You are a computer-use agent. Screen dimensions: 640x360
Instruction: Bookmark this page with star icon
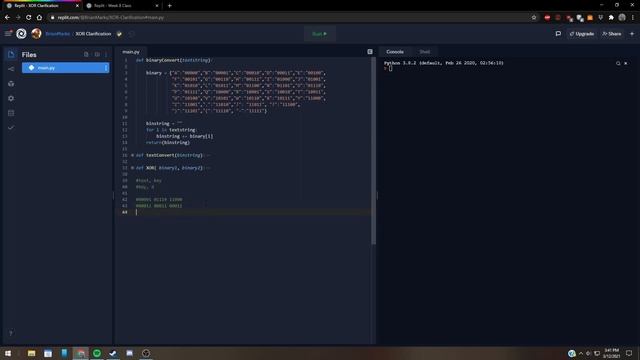(533, 18)
